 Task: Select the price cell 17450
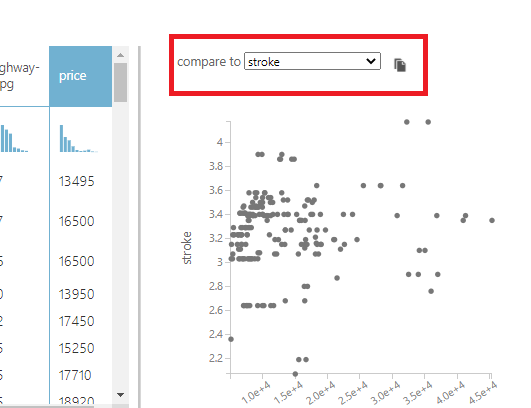tap(77, 321)
